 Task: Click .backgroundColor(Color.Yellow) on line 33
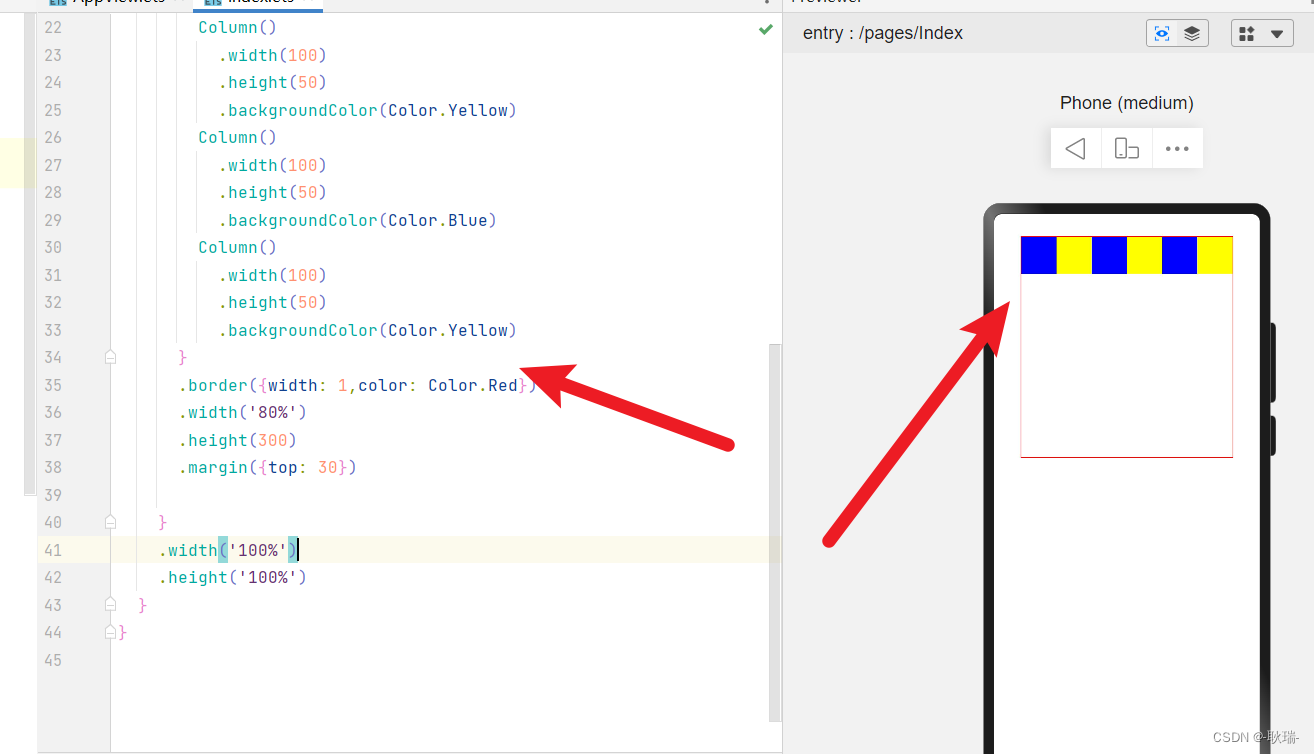368,330
